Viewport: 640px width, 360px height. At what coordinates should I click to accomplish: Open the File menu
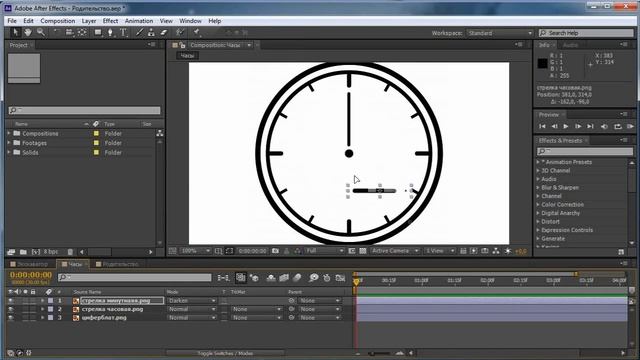pyautogui.click(x=12, y=21)
